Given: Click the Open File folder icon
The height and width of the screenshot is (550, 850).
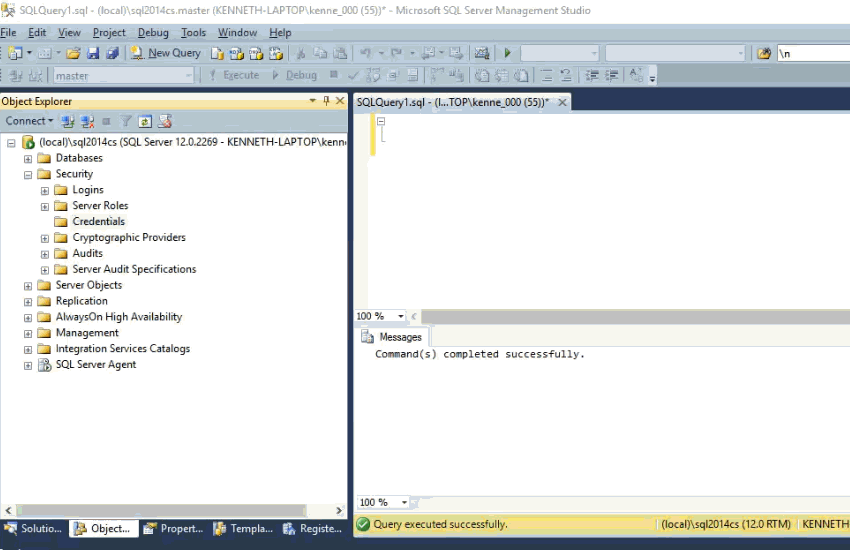Looking at the screenshot, I should pos(73,53).
